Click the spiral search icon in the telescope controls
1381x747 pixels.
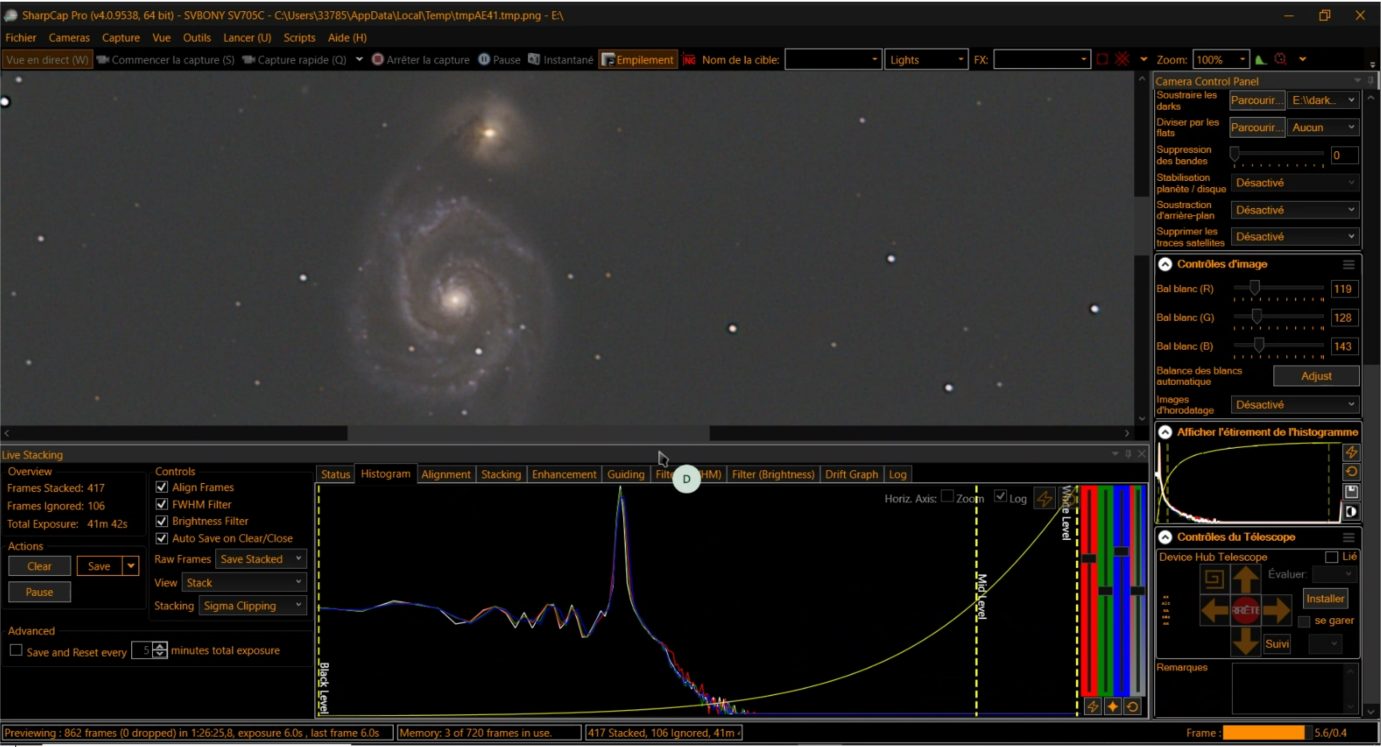pos(1214,579)
